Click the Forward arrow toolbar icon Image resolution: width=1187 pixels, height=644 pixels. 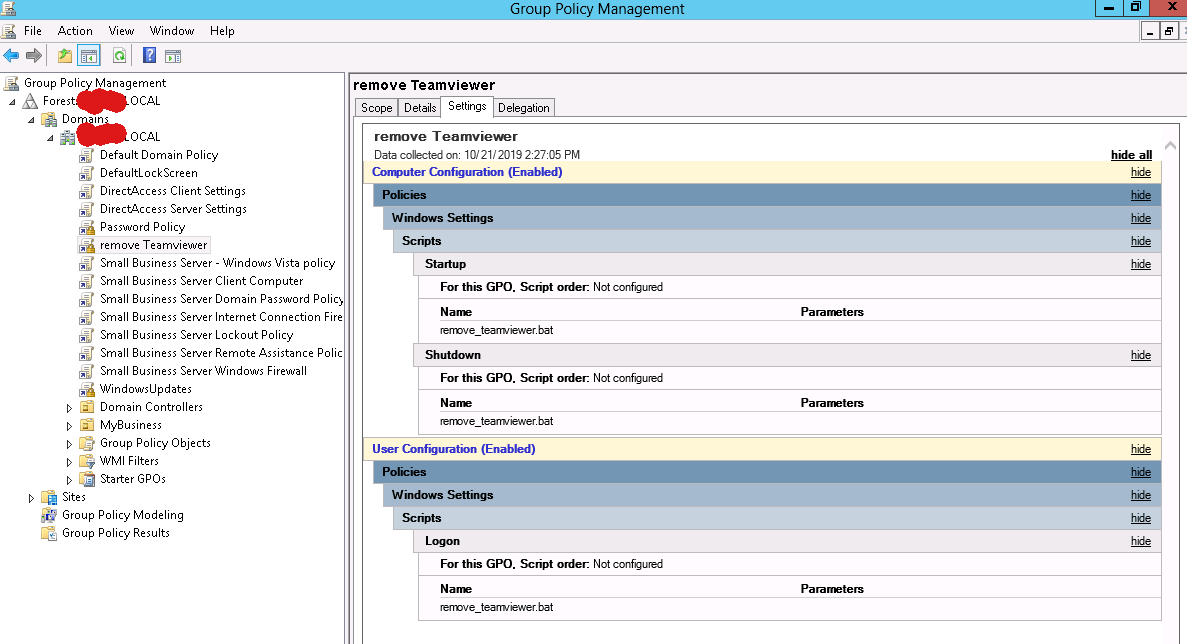coord(33,55)
